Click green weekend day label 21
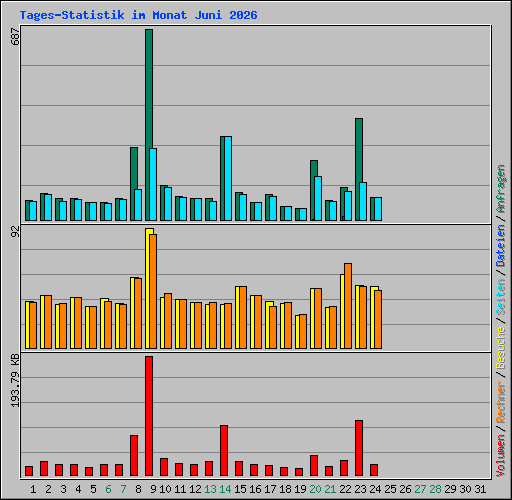Image resolution: width=512 pixels, height=500 pixels. pos(330,489)
